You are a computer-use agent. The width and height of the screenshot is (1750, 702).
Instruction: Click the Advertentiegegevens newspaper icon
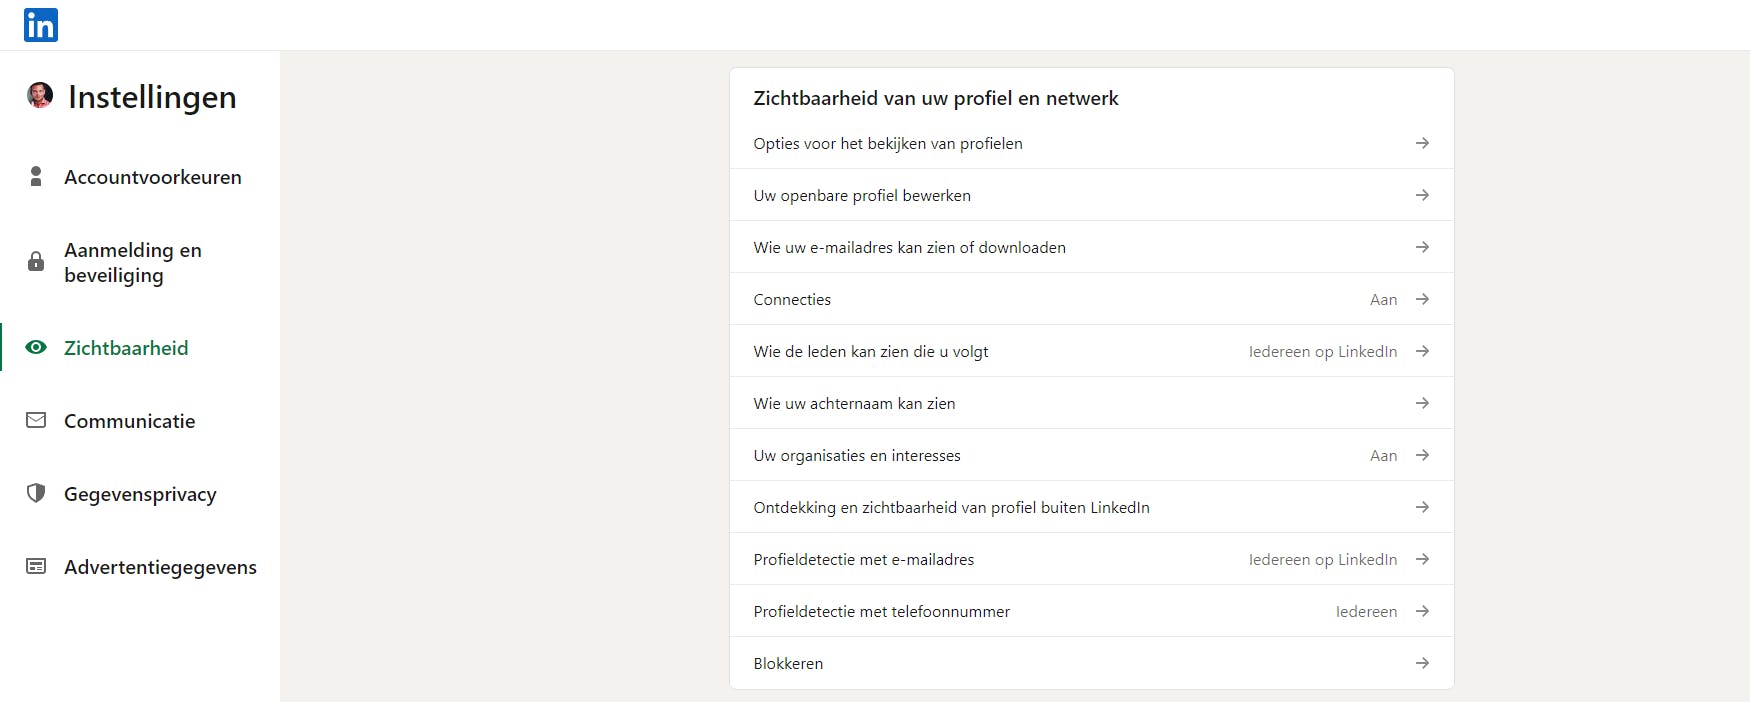point(36,567)
